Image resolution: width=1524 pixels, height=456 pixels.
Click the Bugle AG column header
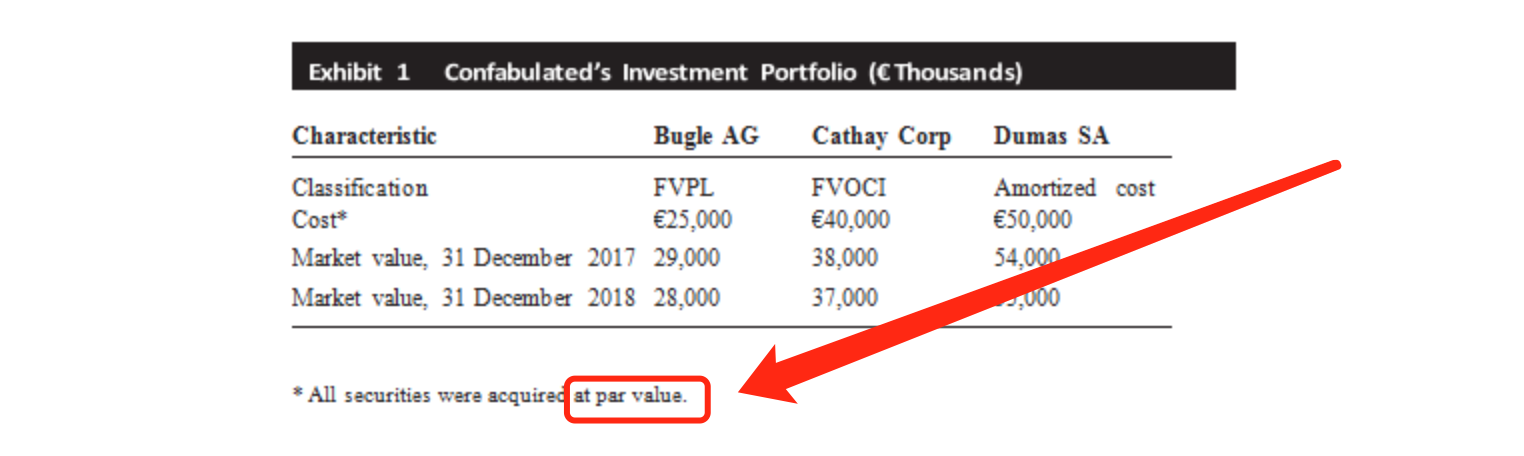pyautogui.click(x=706, y=136)
